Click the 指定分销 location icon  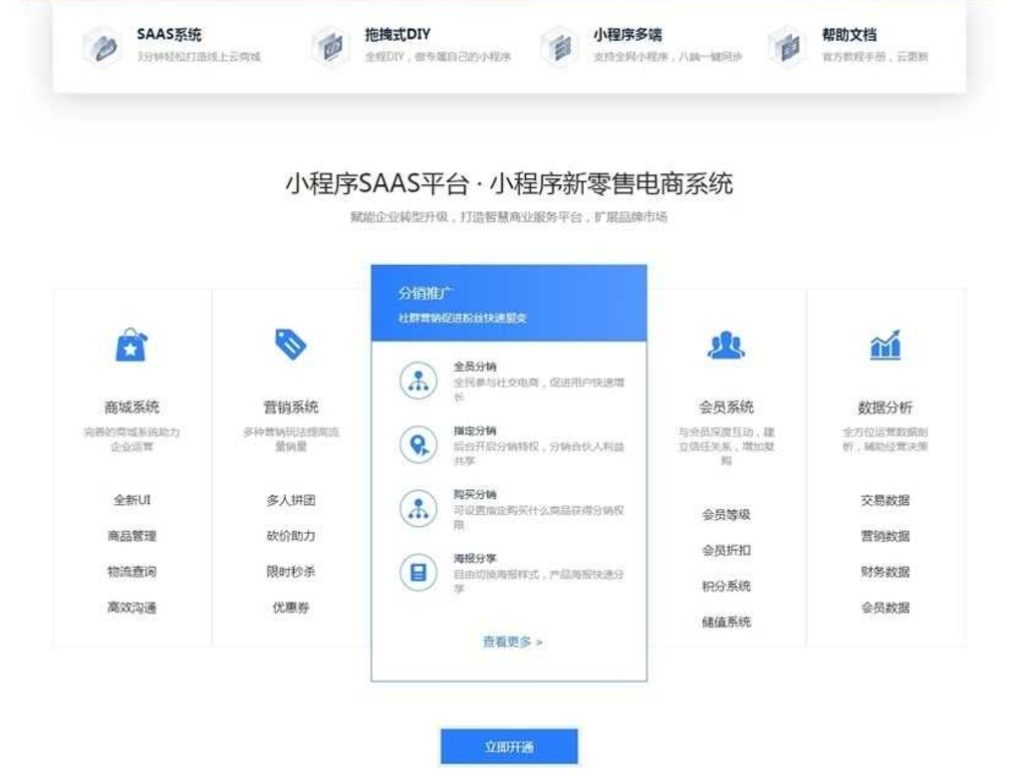tap(419, 444)
